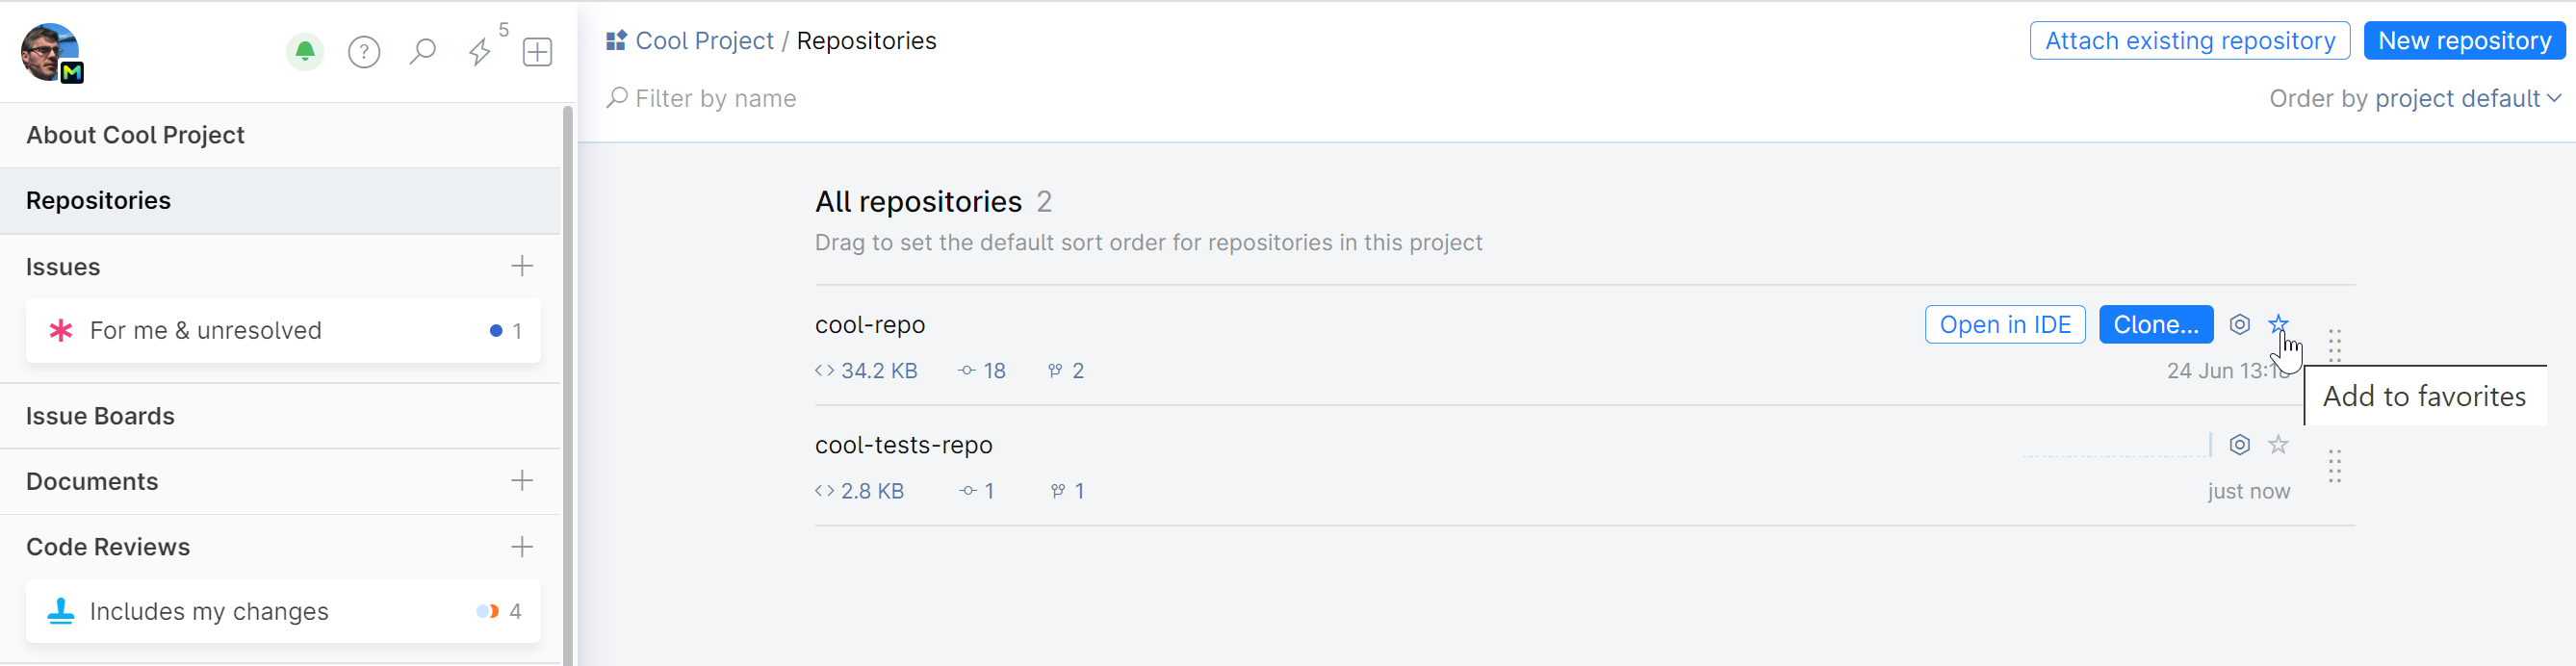Click the Filter by name field
Viewport: 2576px width, 666px height.
click(715, 99)
